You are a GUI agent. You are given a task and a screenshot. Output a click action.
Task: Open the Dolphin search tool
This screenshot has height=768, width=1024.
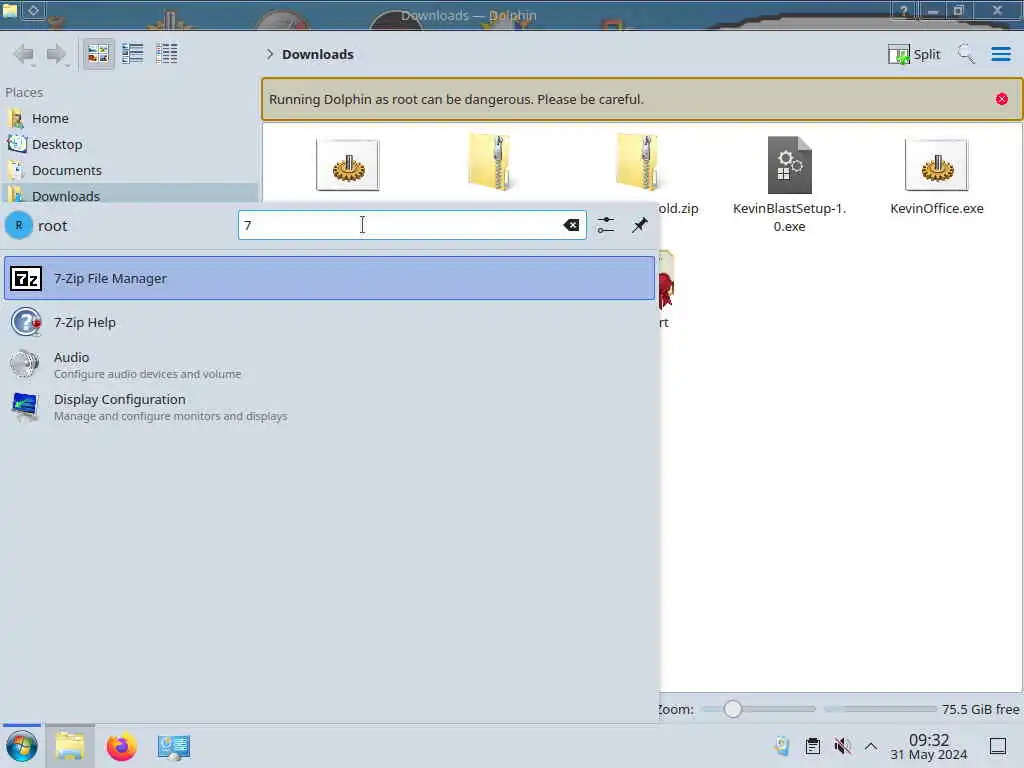click(x=966, y=54)
